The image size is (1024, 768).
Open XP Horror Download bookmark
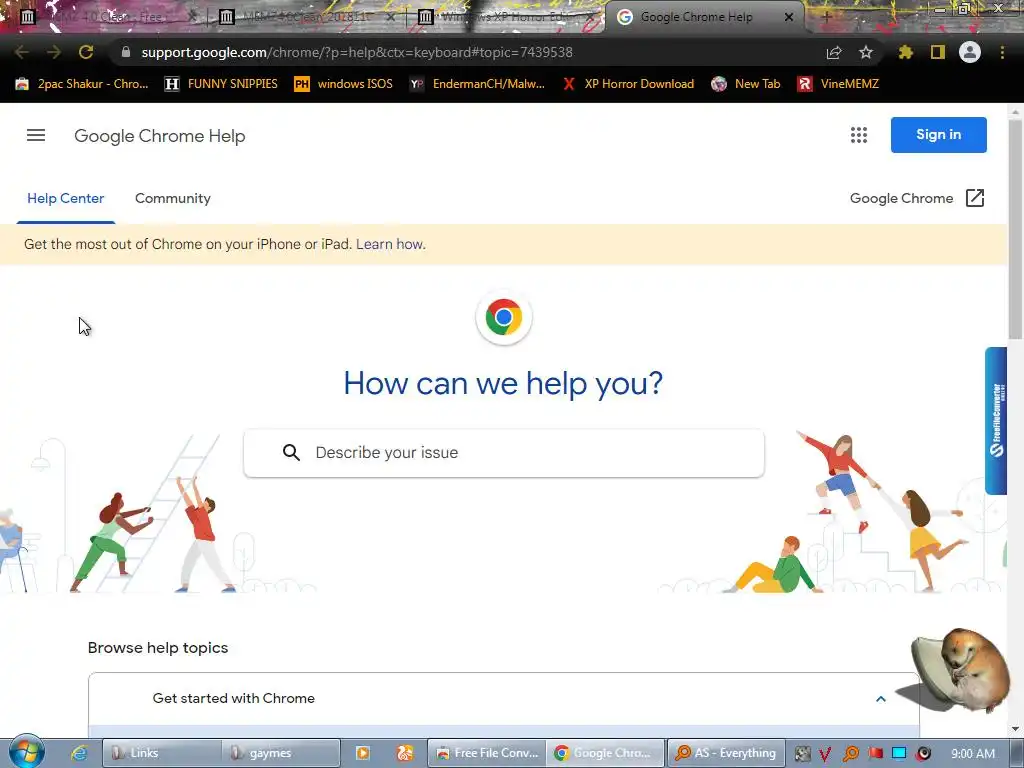(x=628, y=84)
